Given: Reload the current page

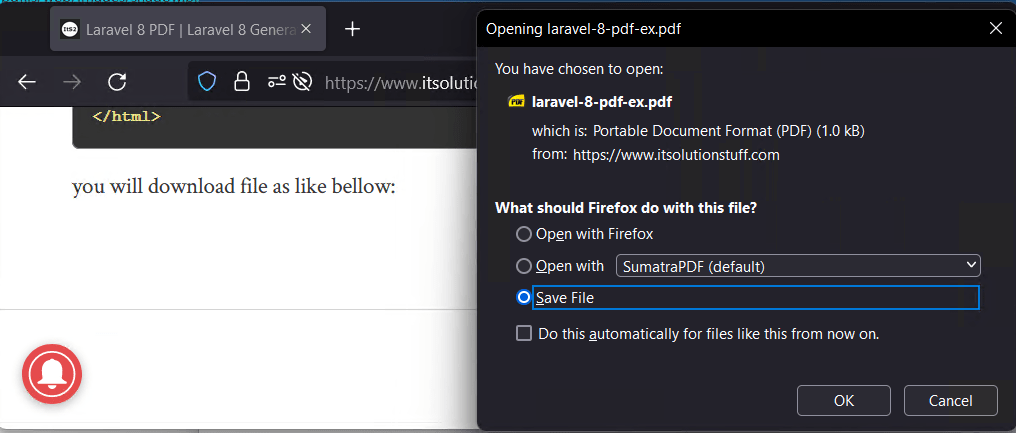Looking at the screenshot, I should (117, 82).
